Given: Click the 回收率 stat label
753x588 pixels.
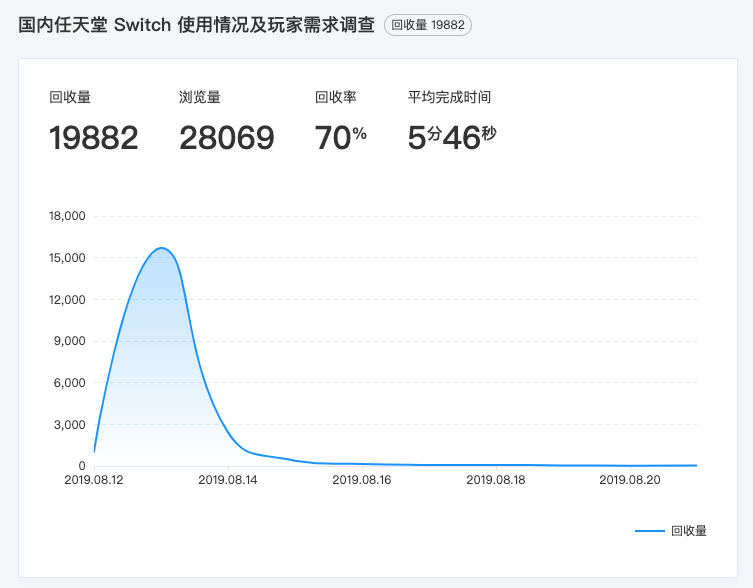Looking at the screenshot, I should point(336,97).
